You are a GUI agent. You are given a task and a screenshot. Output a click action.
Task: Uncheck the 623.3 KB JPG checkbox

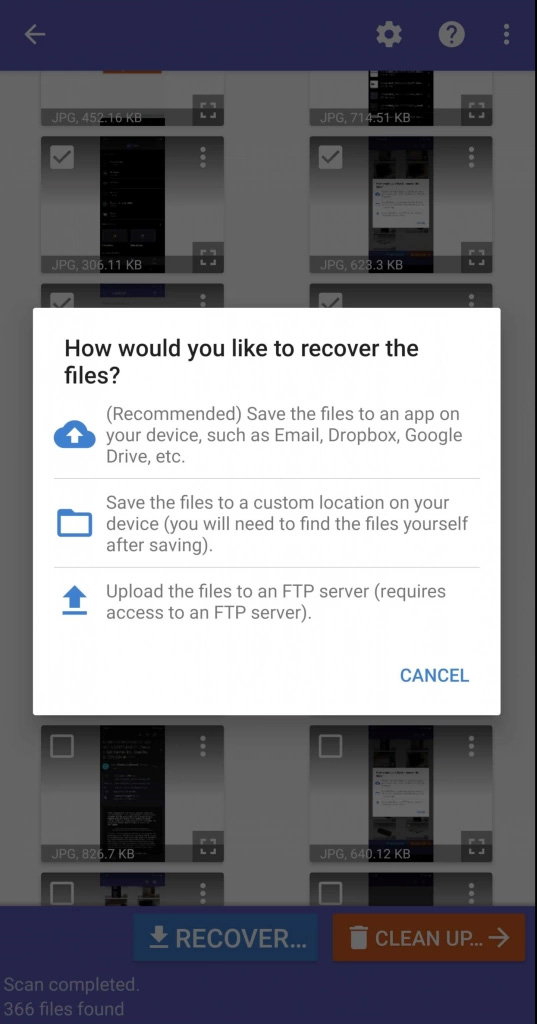(331, 157)
